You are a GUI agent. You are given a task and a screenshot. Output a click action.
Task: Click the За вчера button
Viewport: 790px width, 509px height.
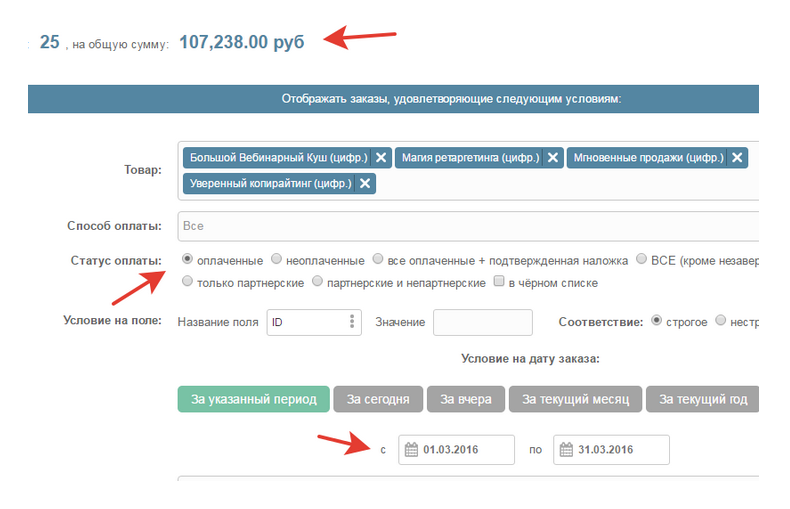click(x=466, y=399)
